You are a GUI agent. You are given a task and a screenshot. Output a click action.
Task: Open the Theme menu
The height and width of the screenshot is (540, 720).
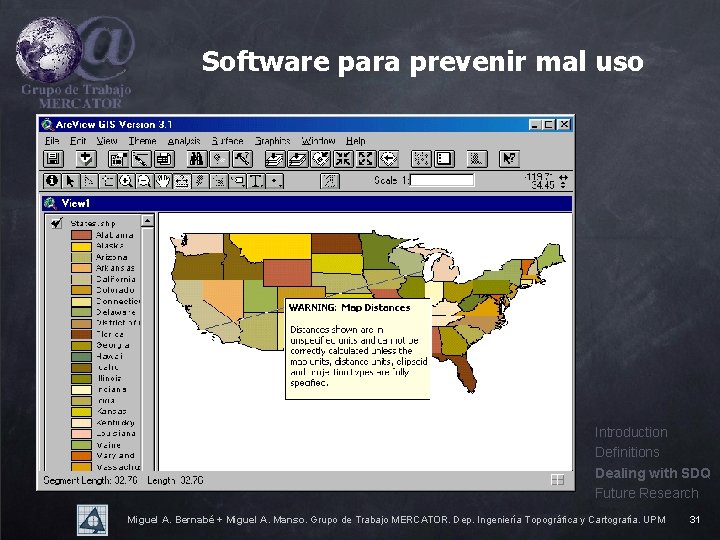142,141
